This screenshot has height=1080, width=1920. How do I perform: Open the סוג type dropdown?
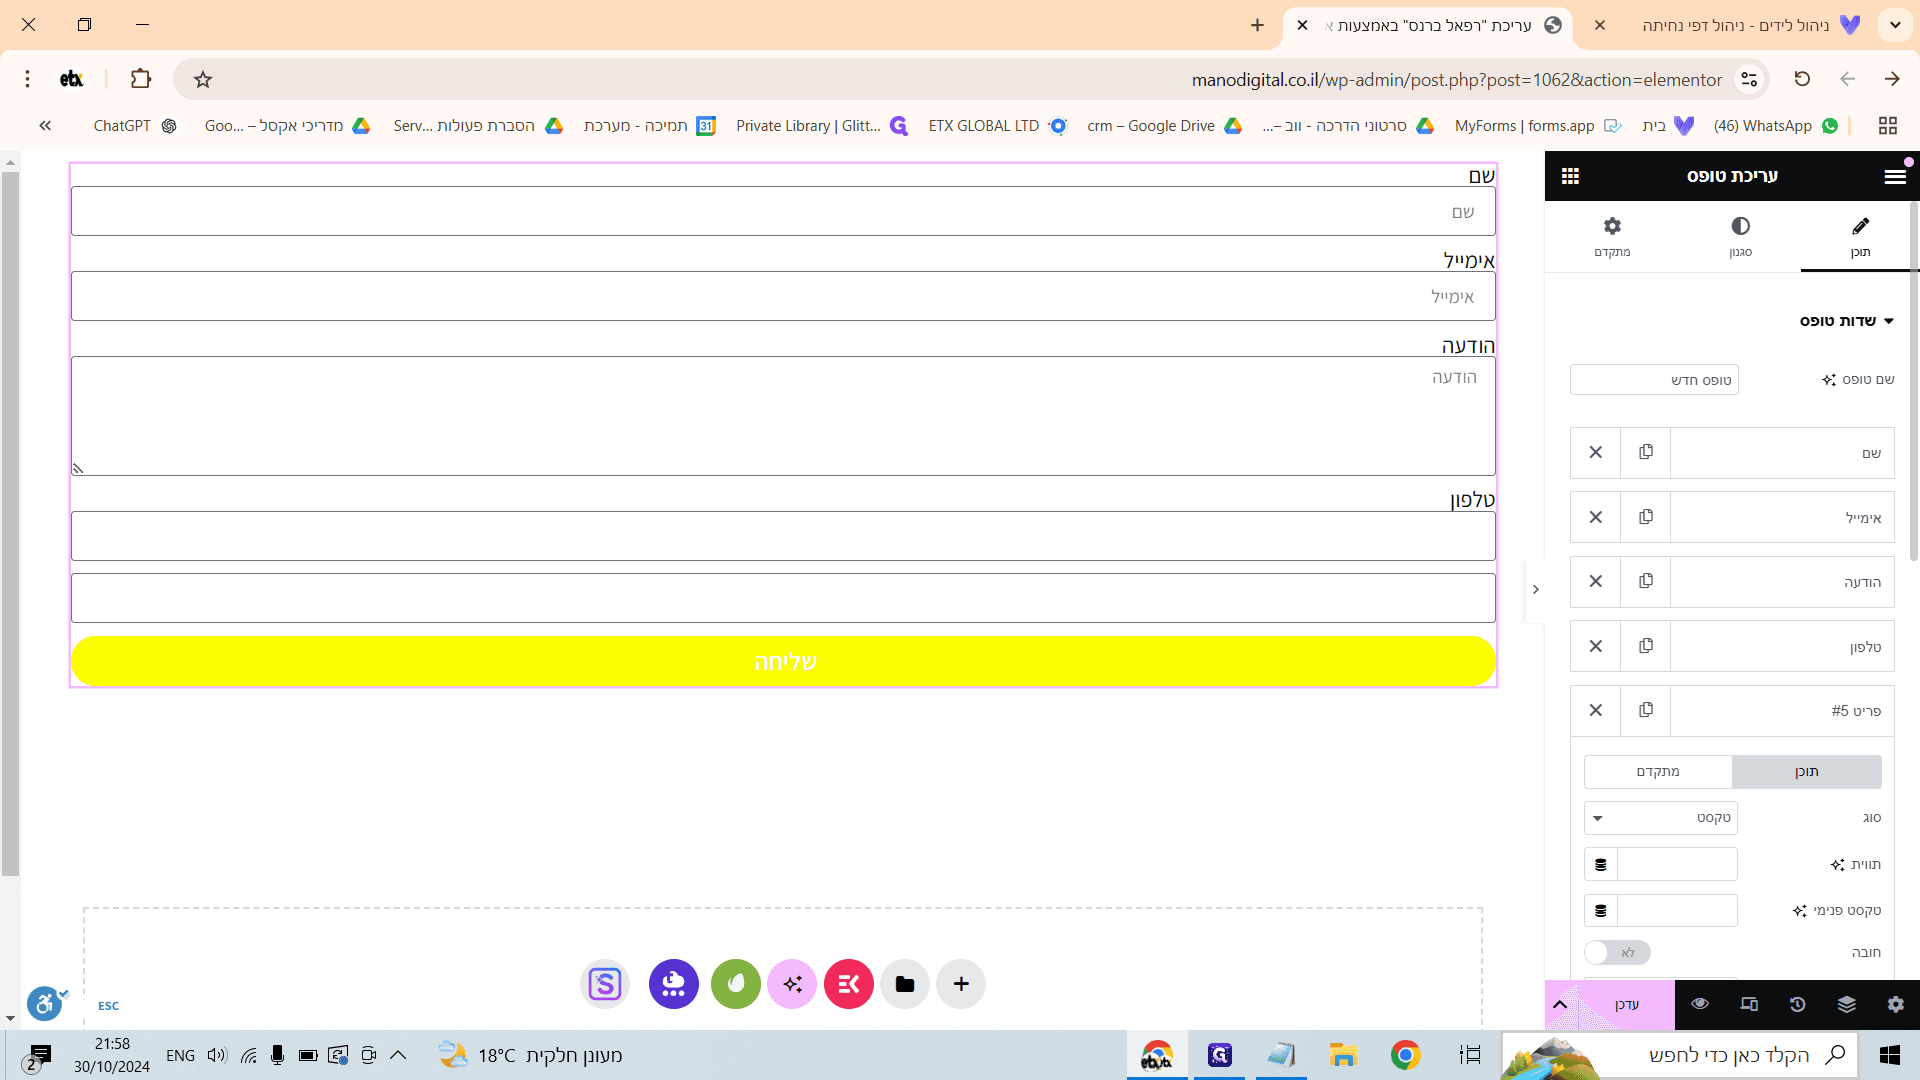tap(1661, 818)
